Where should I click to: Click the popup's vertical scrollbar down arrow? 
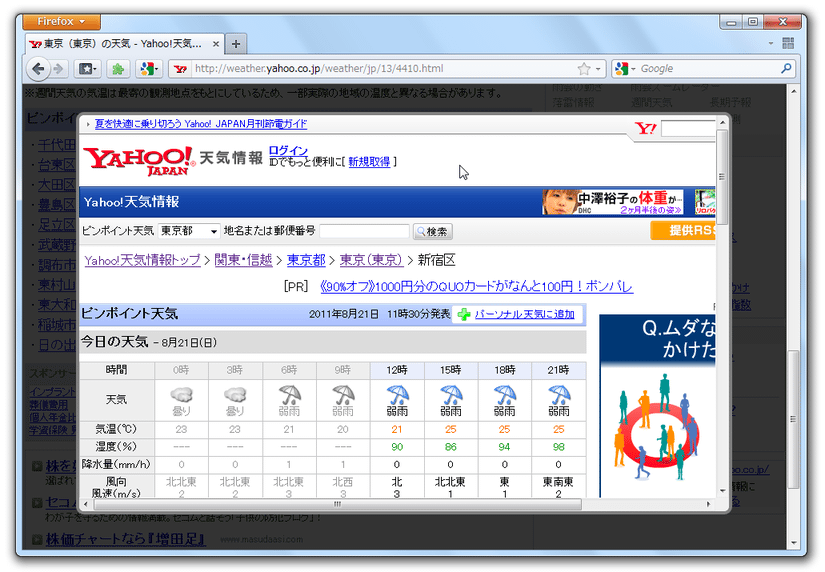pyautogui.click(x=722, y=490)
